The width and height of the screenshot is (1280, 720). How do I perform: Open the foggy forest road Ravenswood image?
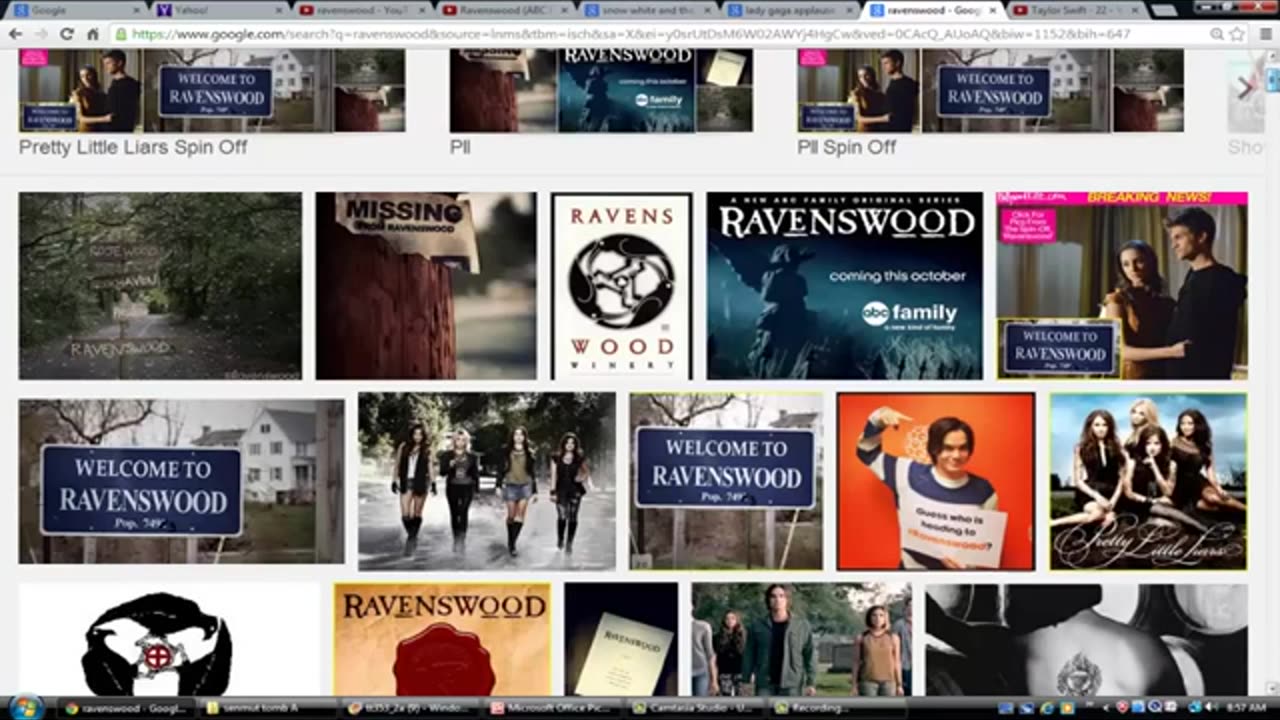coord(160,286)
